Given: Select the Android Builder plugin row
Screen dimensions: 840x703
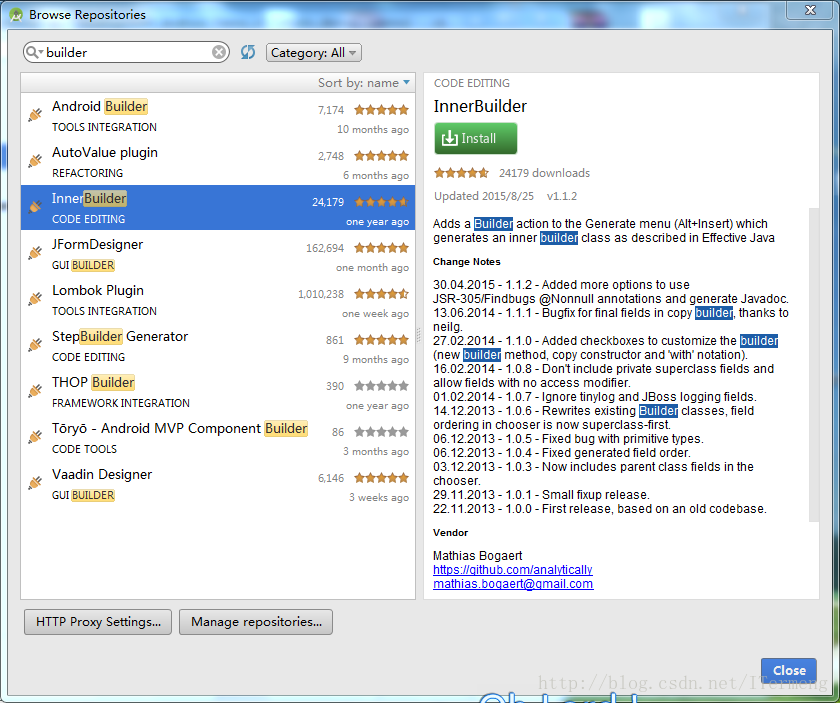Looking at the screenshot, I should (218, 116).
